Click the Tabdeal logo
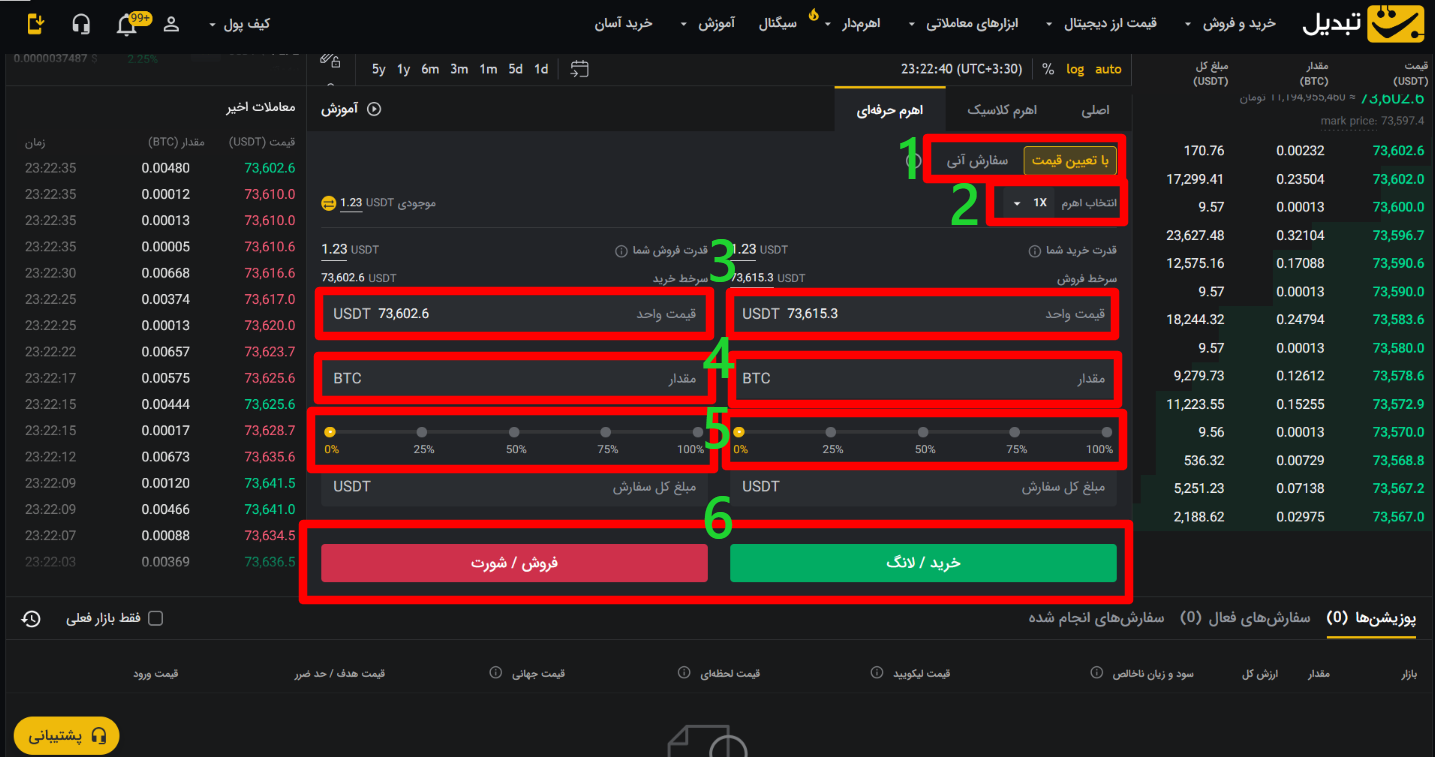 click(x=1366, y=24)
